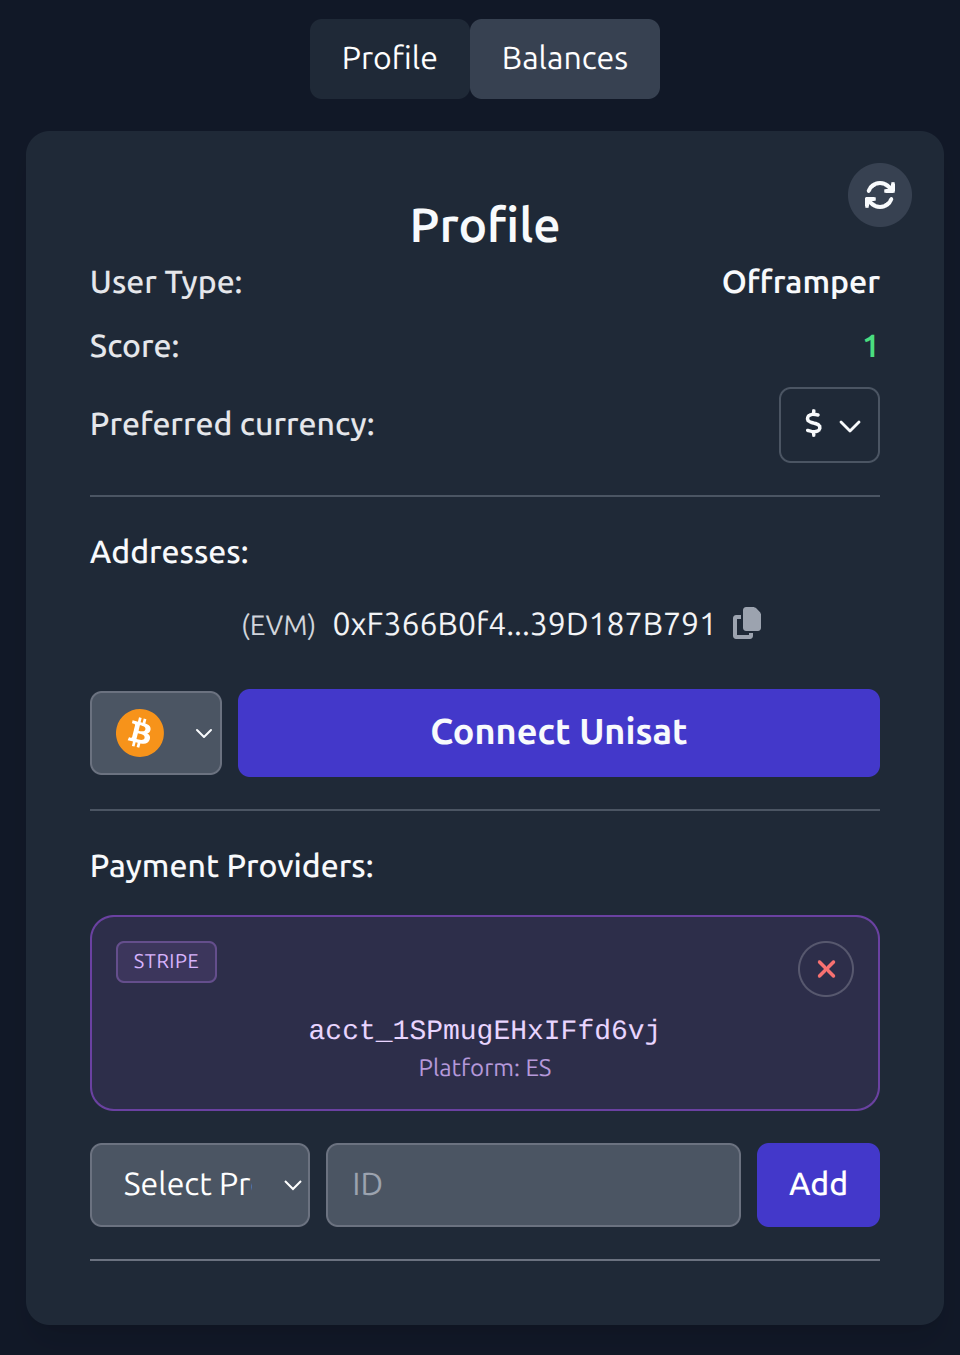The height and width of the screenshot is (1355, 960).
Task: Select the acct_1SPmugEHxIFfd6vj account ID
Action: pos(484,1030)
